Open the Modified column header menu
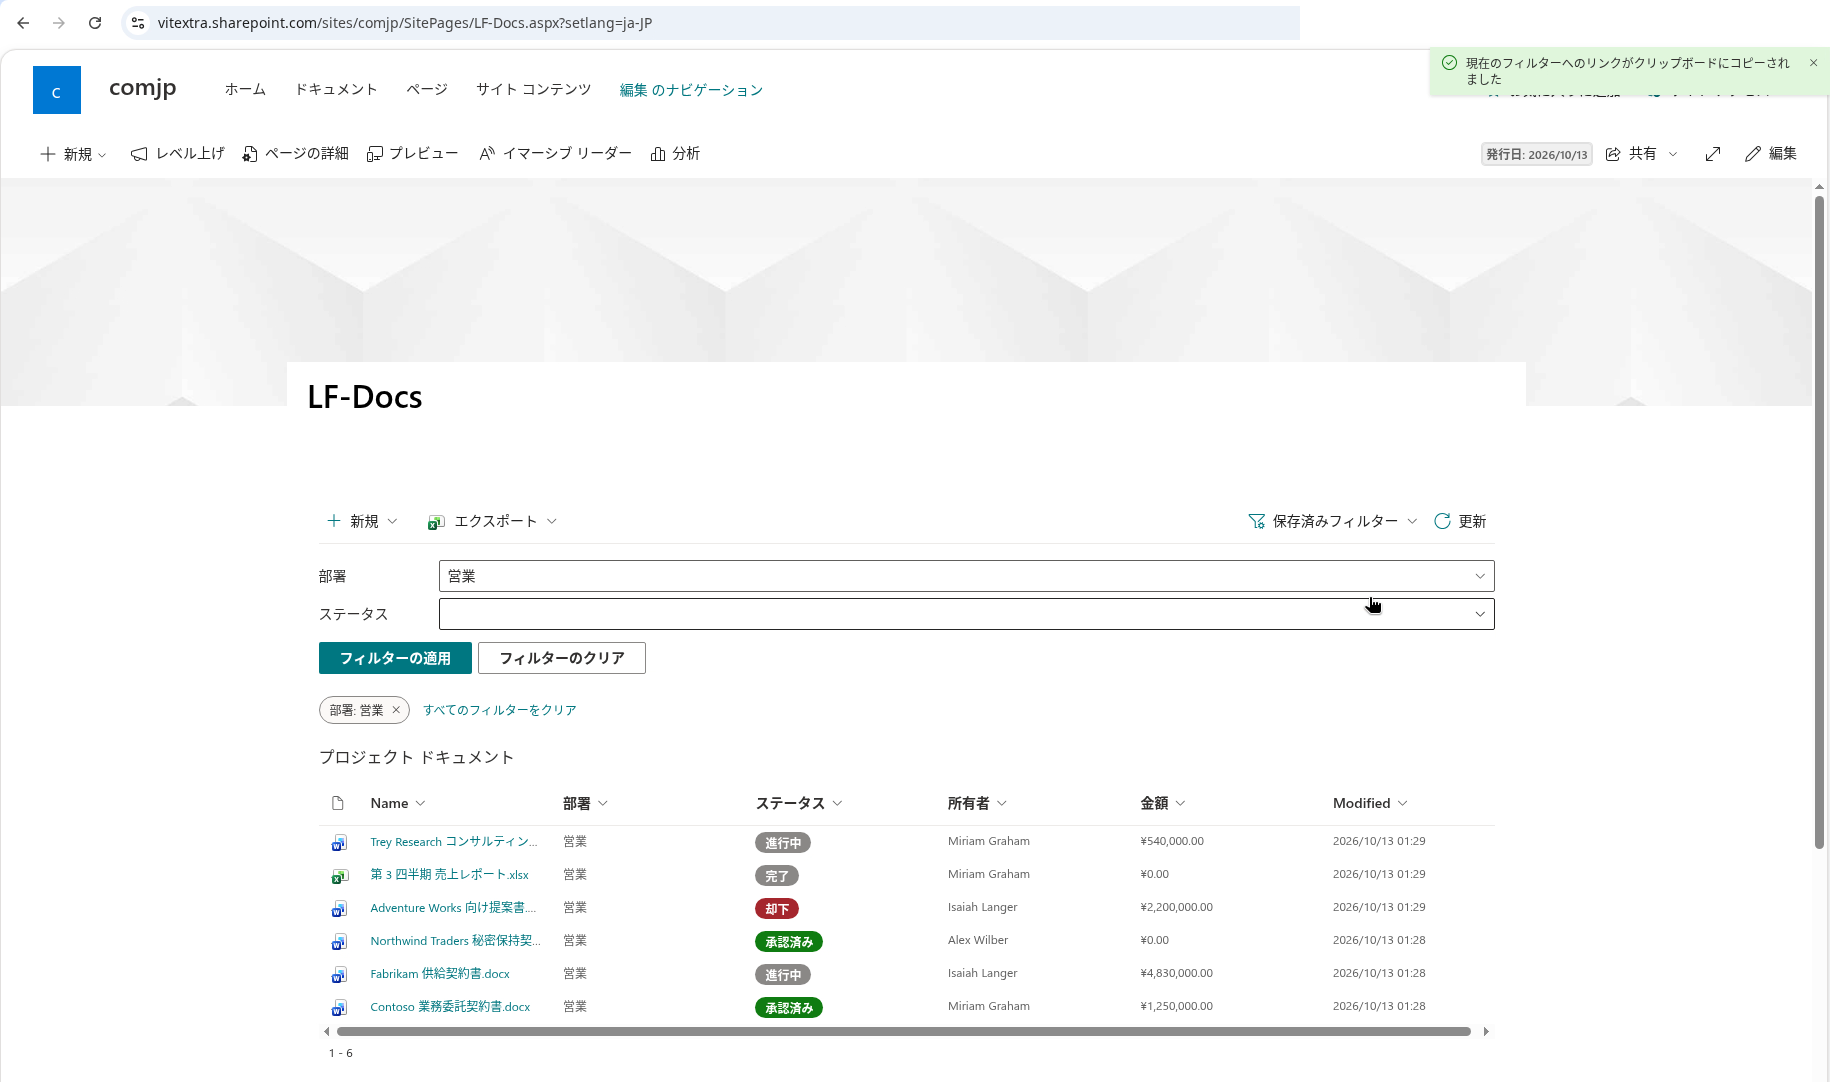1830x1082 pixels. click(1370, 803)
